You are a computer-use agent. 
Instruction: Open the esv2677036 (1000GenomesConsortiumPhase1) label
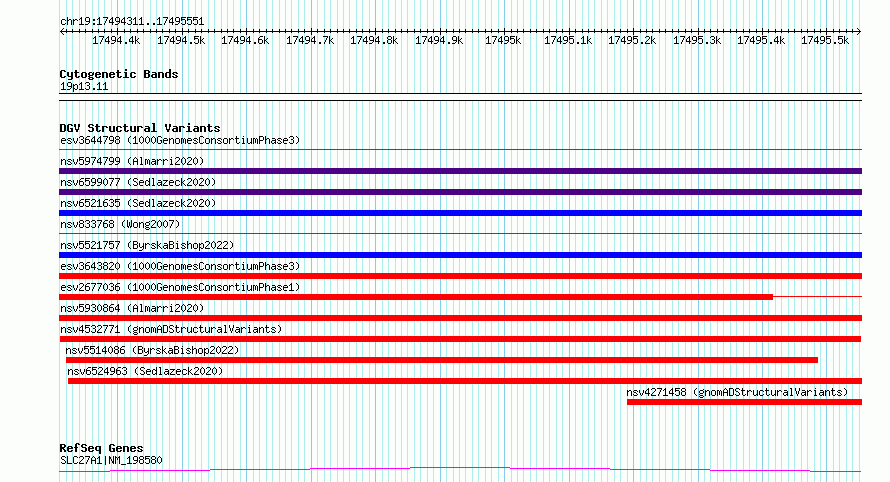click(180, 287)
